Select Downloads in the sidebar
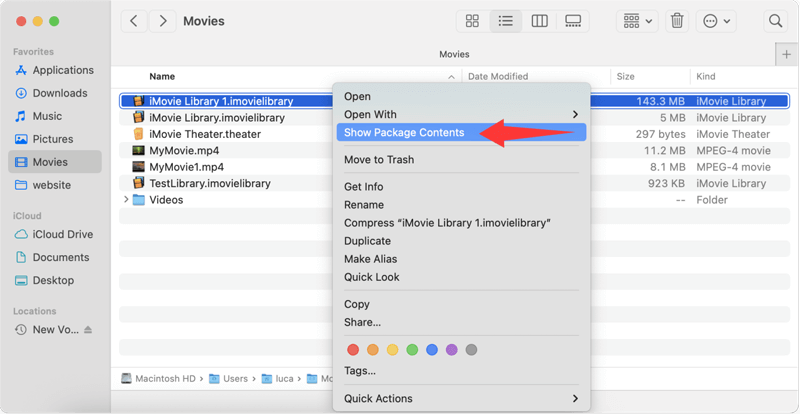 click(x=60, y=93)
